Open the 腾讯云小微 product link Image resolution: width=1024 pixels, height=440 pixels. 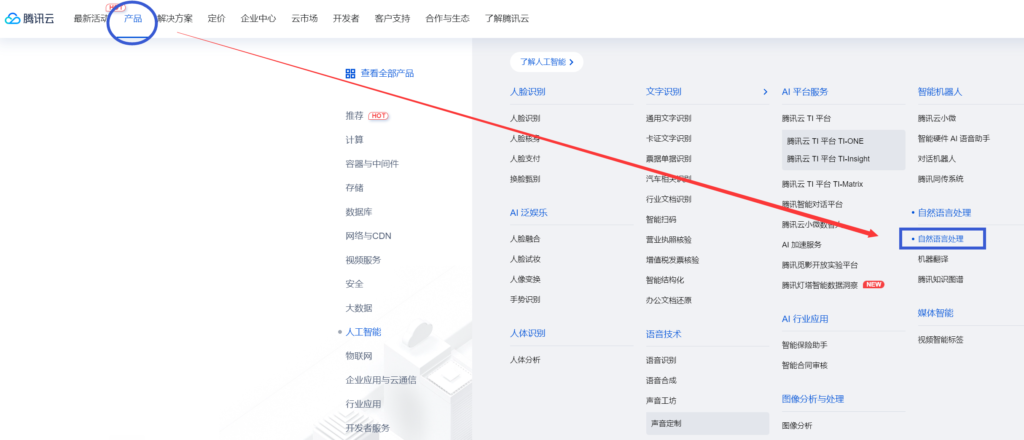point(936,118)
